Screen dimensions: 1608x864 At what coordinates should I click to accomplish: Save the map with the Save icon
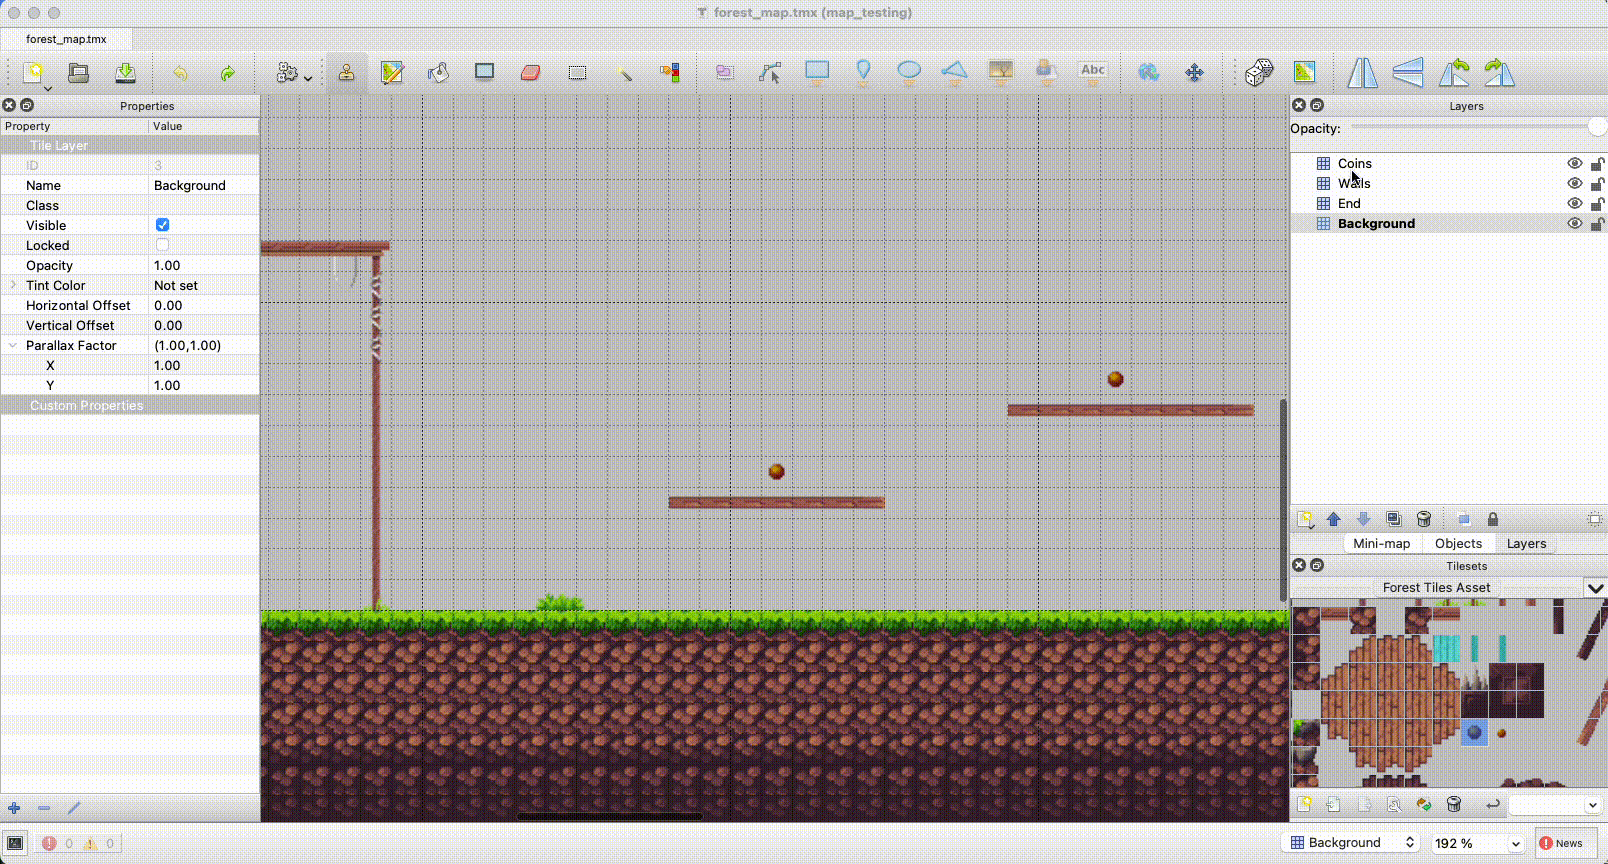click(125, 73)
